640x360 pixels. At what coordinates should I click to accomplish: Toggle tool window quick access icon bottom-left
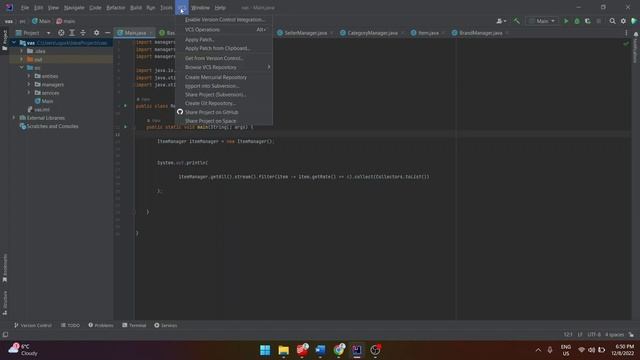[x=5, y=334]
